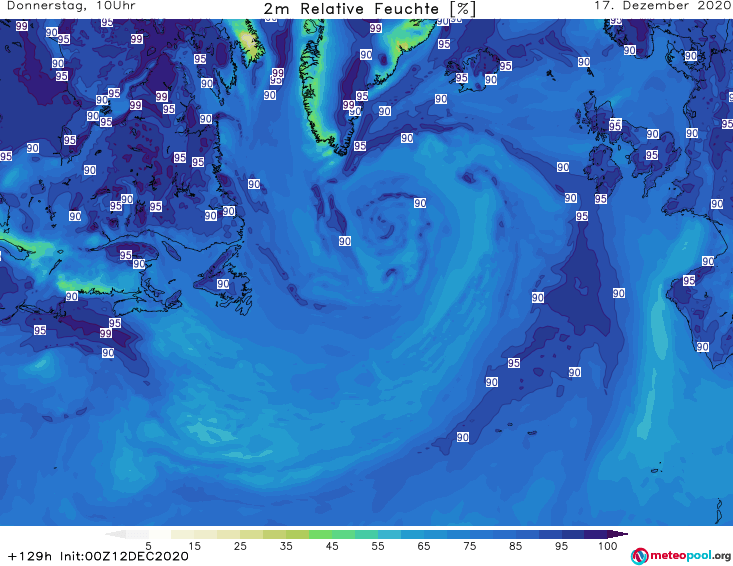Select the date '17. Dezember 2020'
The image size is (733, 566).
(663, 6)
